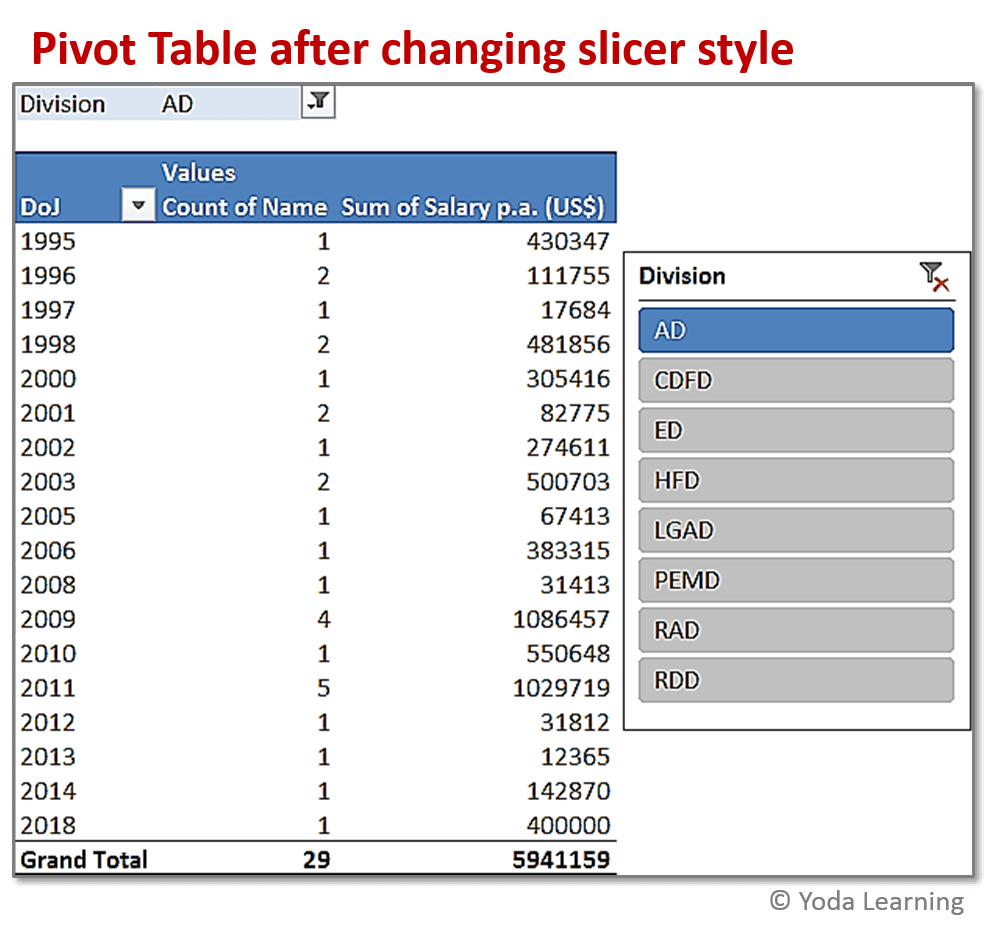Click the 2010 row label
The width and height of the screenshot is (988, 936).
pyautogui.click(x=48, y=654)
